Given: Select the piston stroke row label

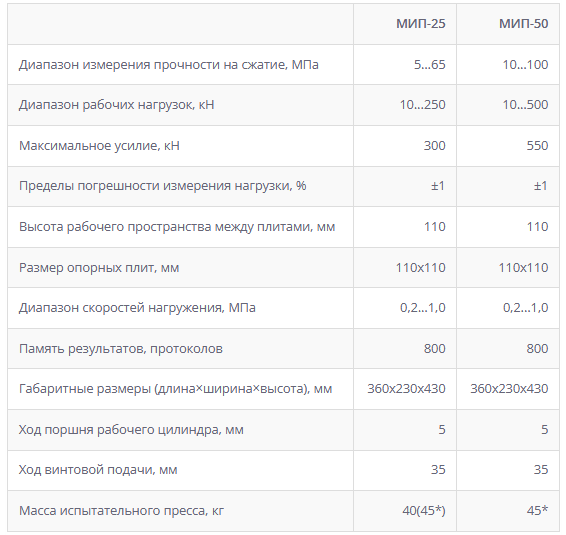Looking at the screenshot, I should (x=131, y=430).
